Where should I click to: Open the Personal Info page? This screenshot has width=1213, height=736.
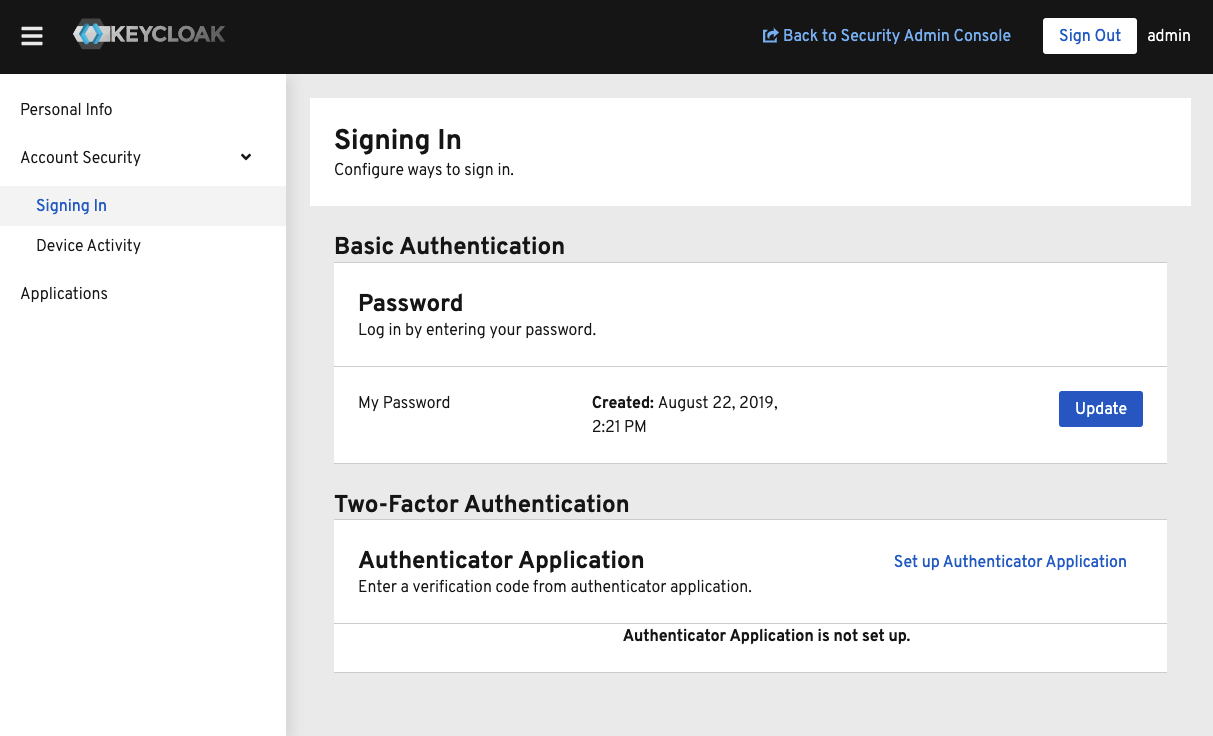[64, 110]
